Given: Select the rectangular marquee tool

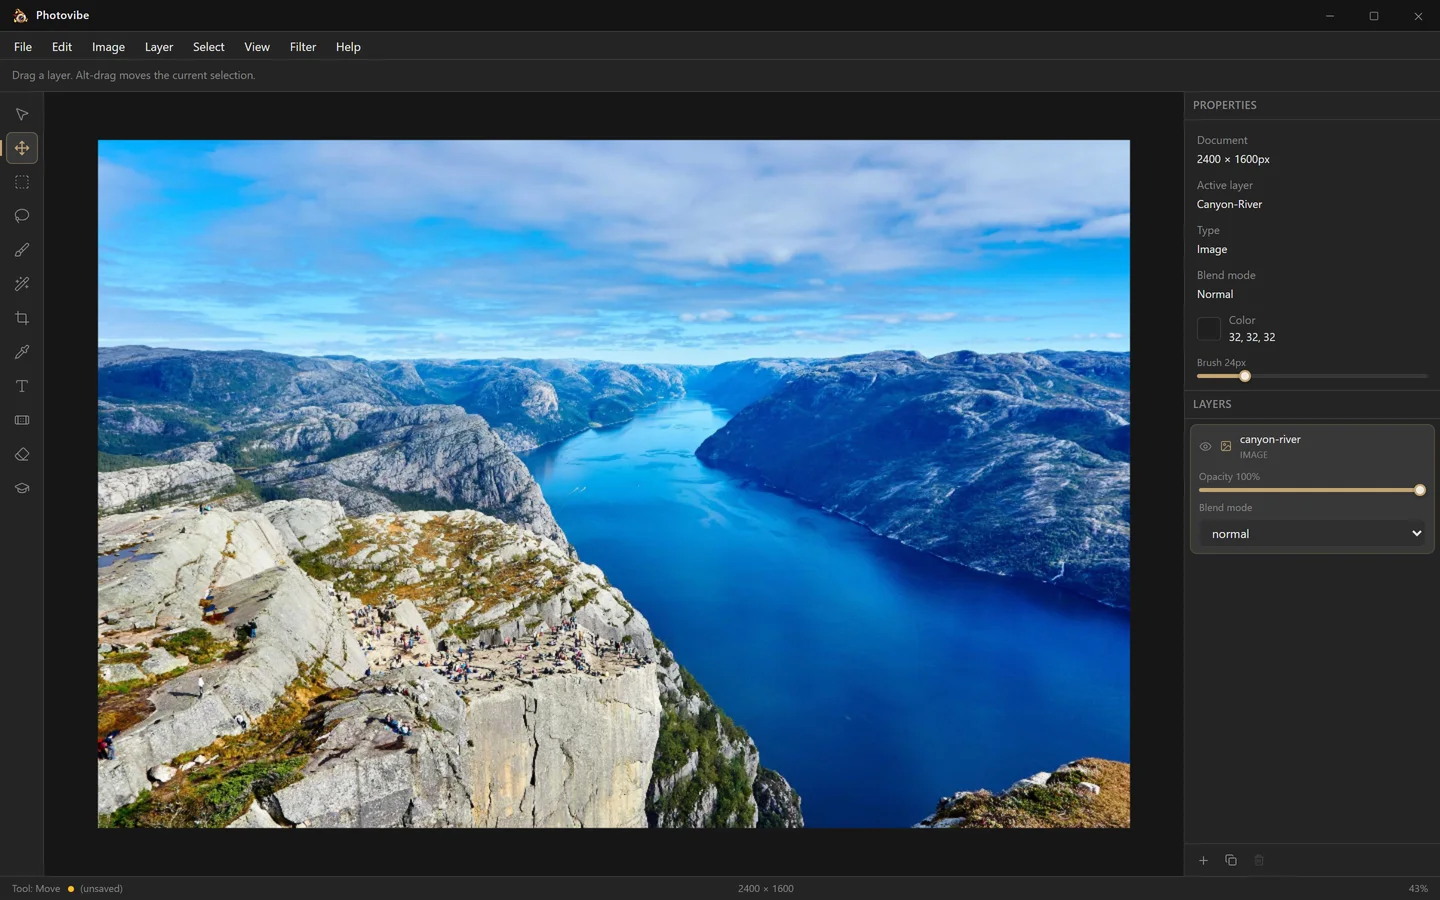Looking at the screenshot, I should click(x=22, y=182).
